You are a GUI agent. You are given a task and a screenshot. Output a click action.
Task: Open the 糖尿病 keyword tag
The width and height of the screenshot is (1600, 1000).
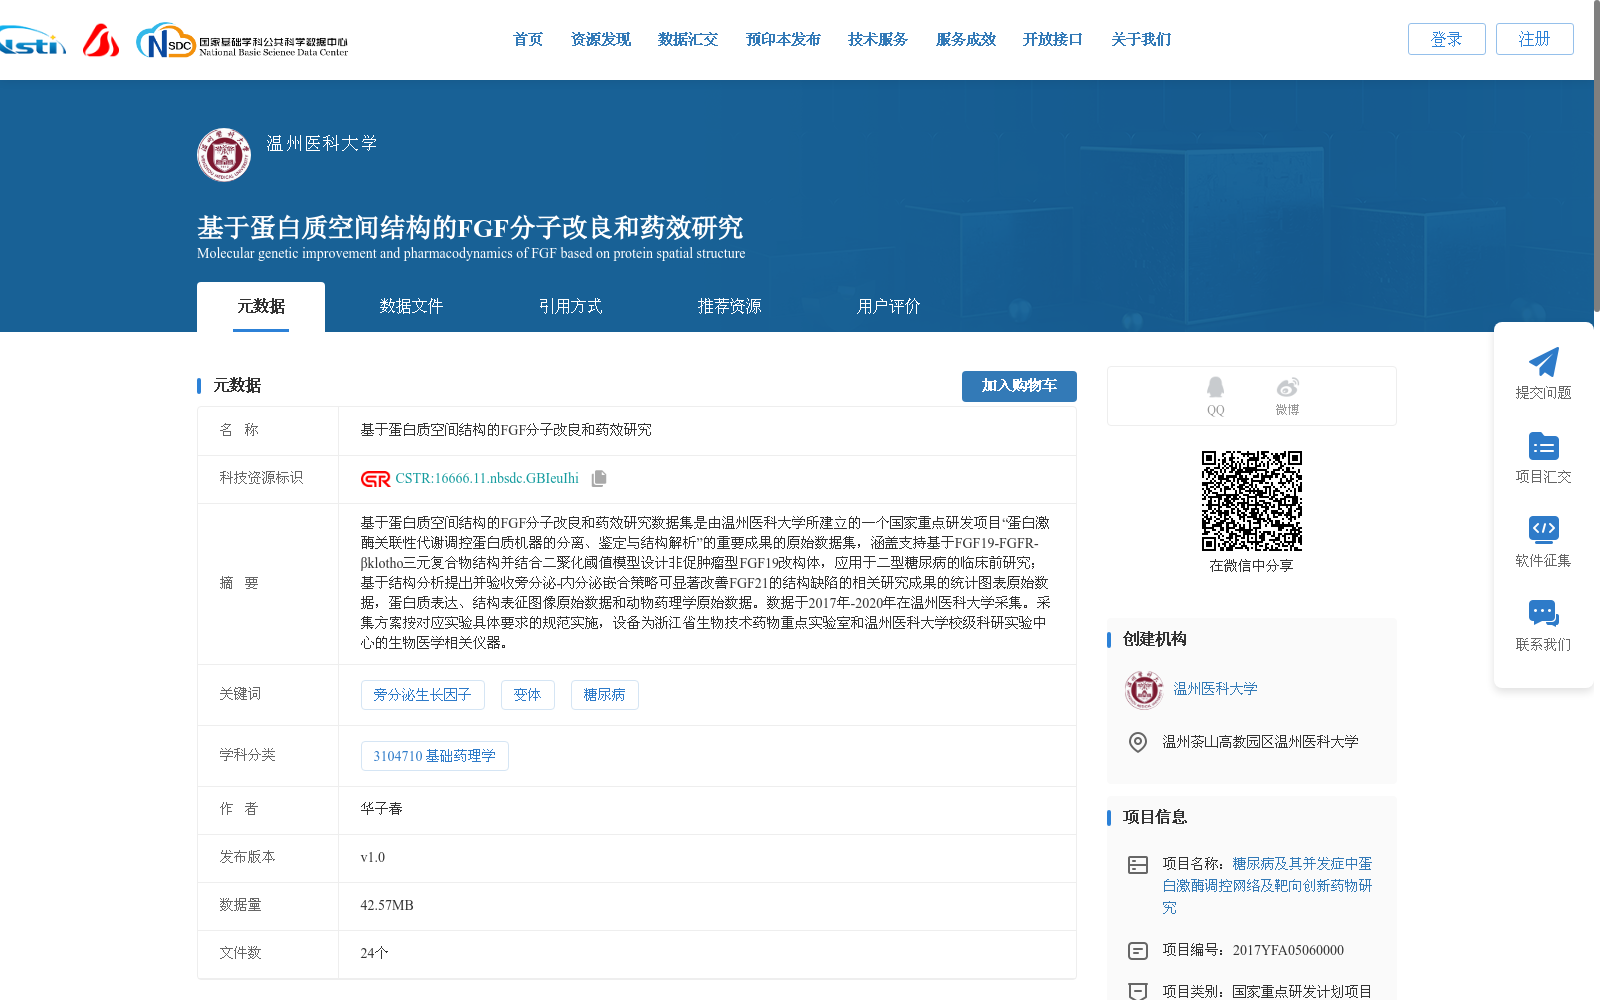604,694
